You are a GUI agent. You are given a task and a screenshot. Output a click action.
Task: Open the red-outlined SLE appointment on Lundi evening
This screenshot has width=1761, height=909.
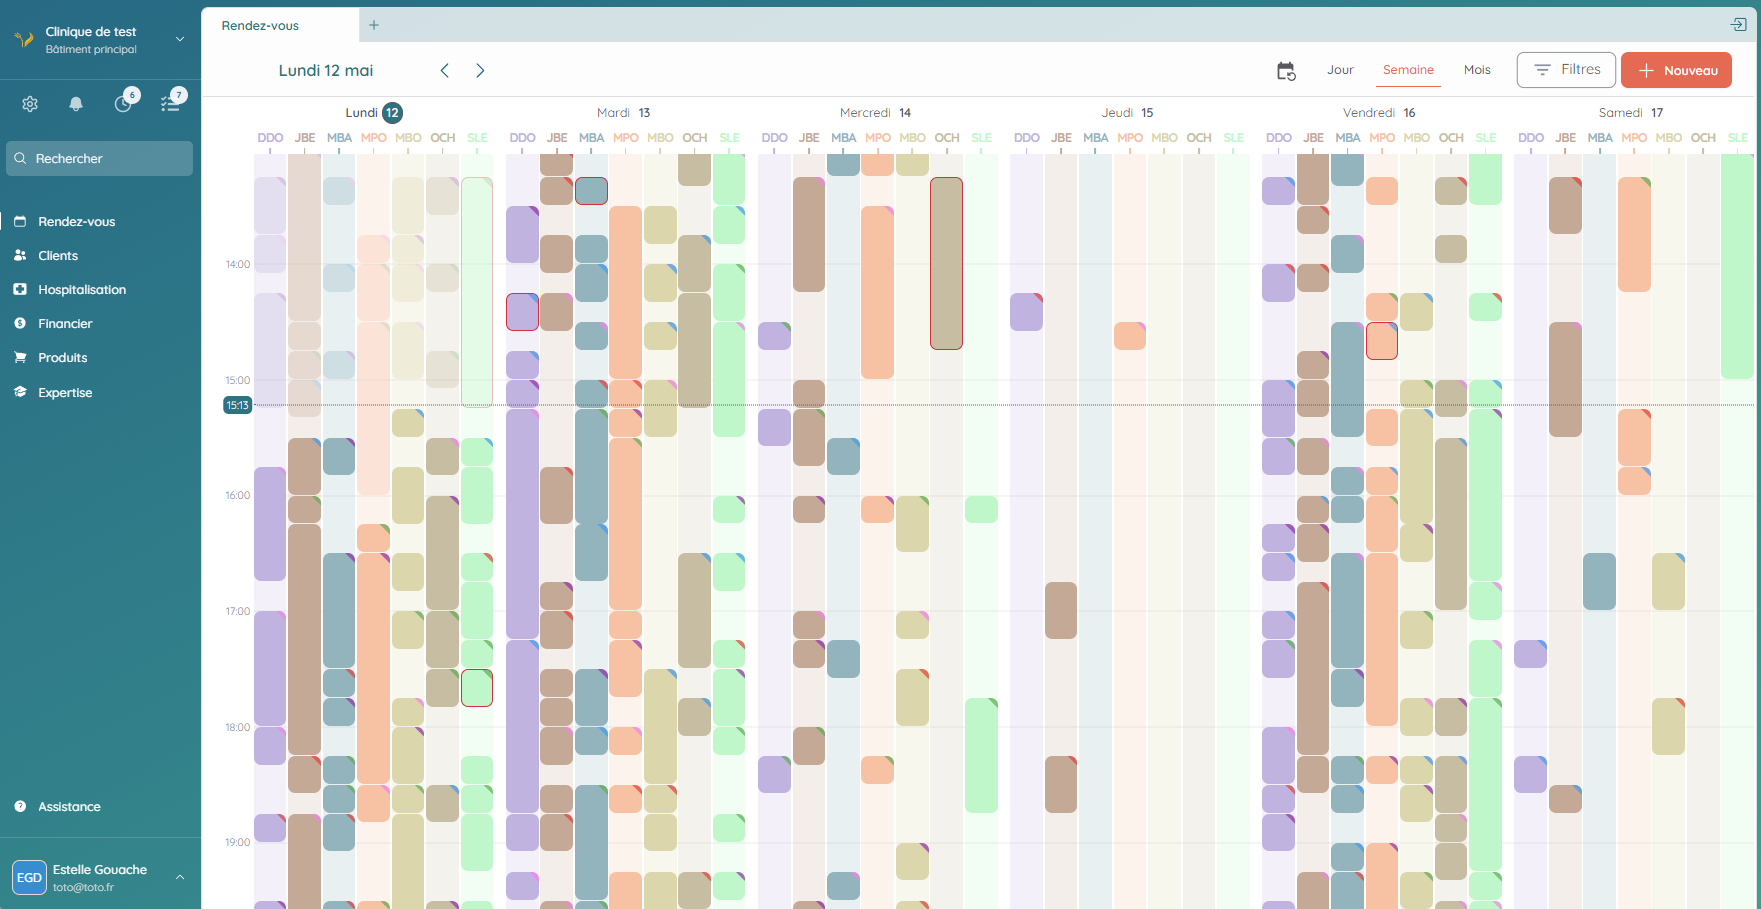point(477,688)
